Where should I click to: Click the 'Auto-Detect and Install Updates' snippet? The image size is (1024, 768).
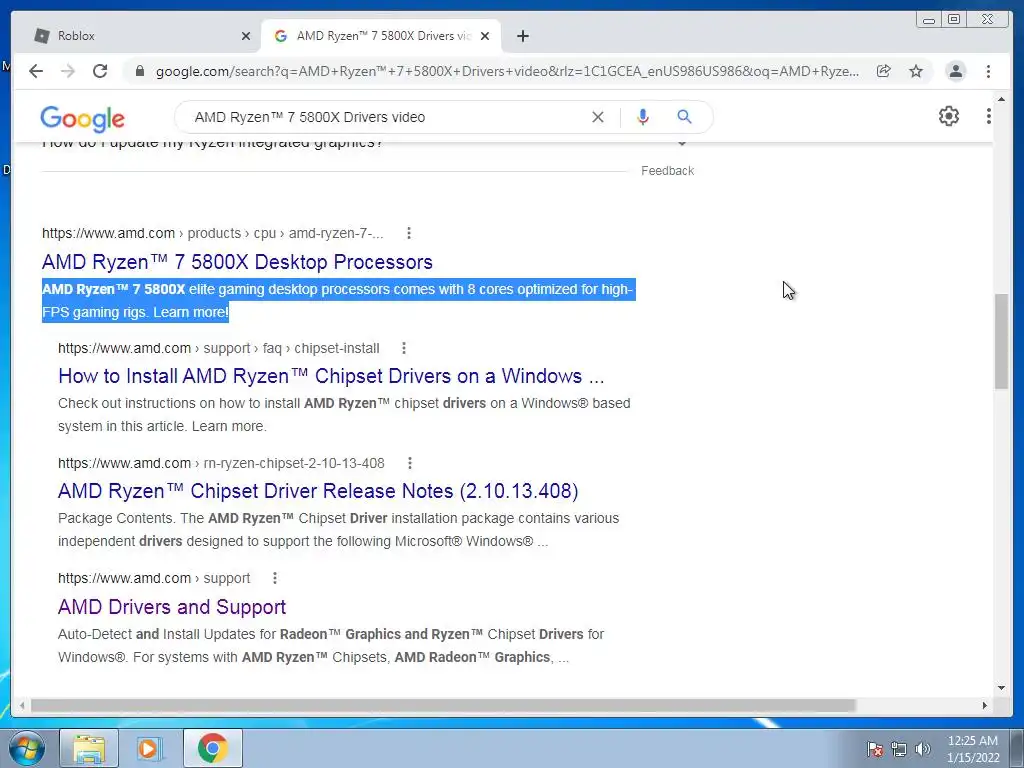pyautogui.click(x=331, y=645)
